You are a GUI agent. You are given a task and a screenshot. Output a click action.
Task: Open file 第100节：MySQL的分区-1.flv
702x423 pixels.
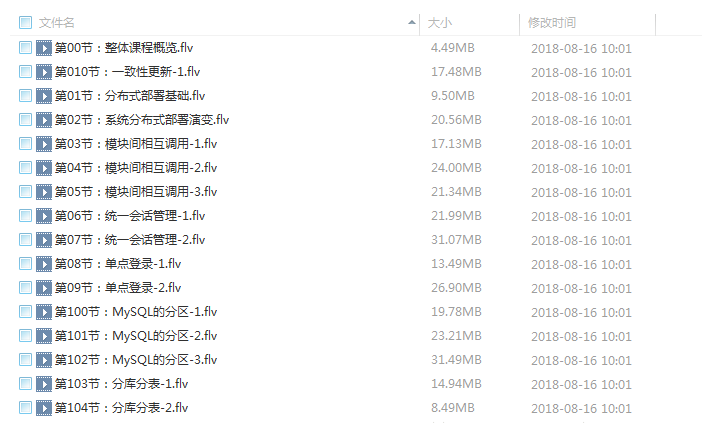pyautogui.click(x=136, y=312)
